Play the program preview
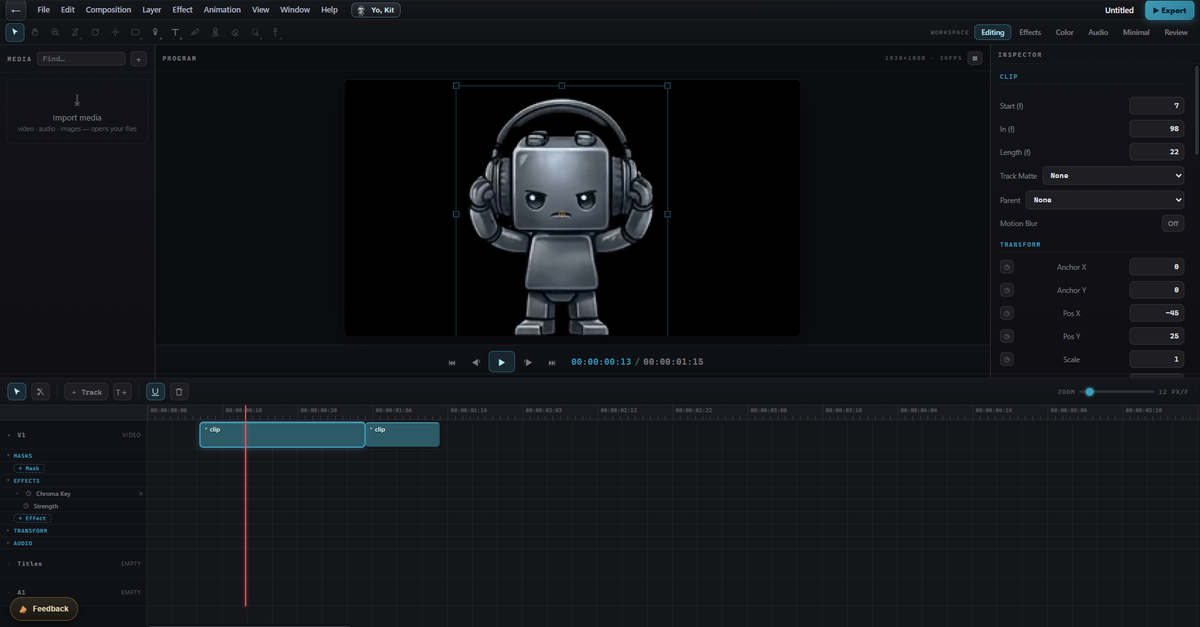The width and height of the screenshot is (1200, 627). click(501, 362)
